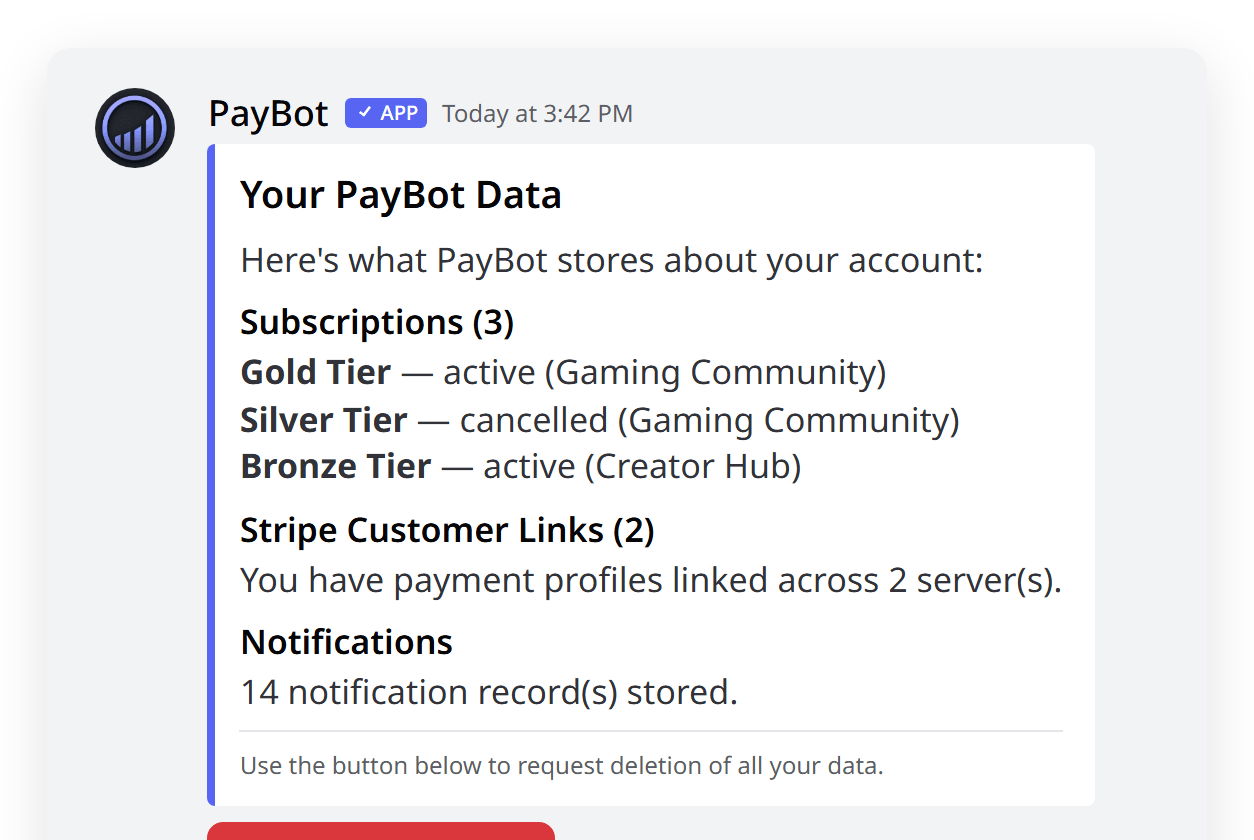Select the Your PayBot Data title
This screenshot has width=1254, height=840.
point(400,195)
